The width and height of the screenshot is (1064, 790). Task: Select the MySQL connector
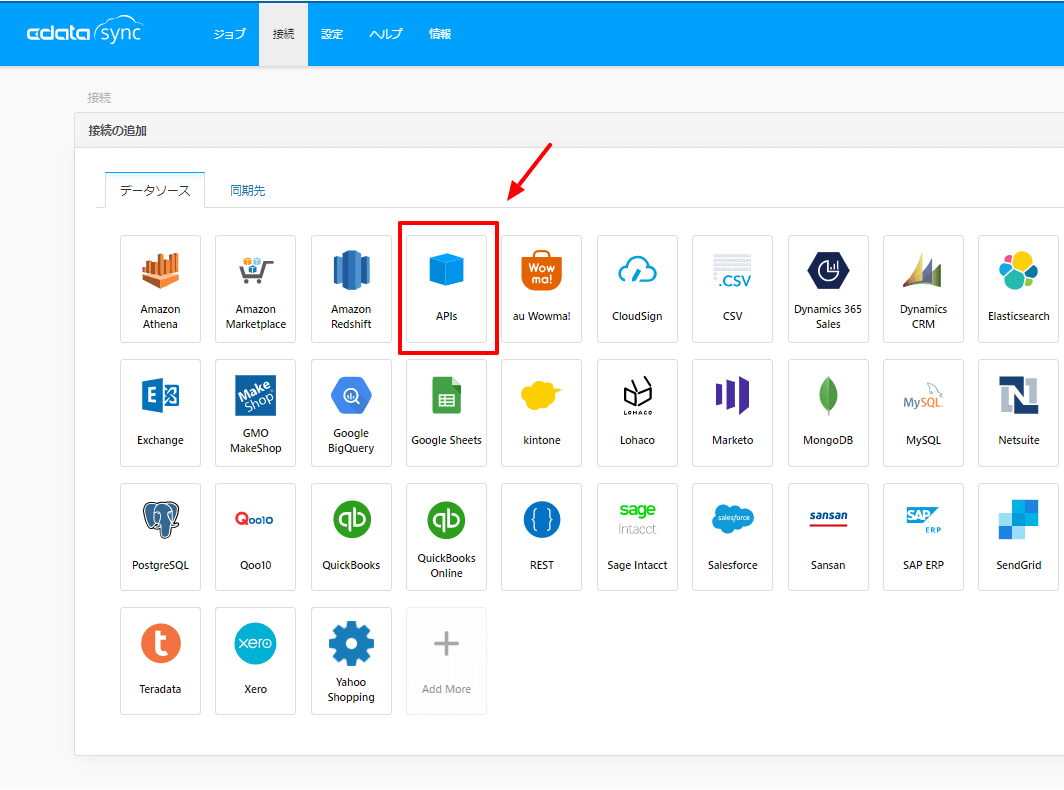924,413
